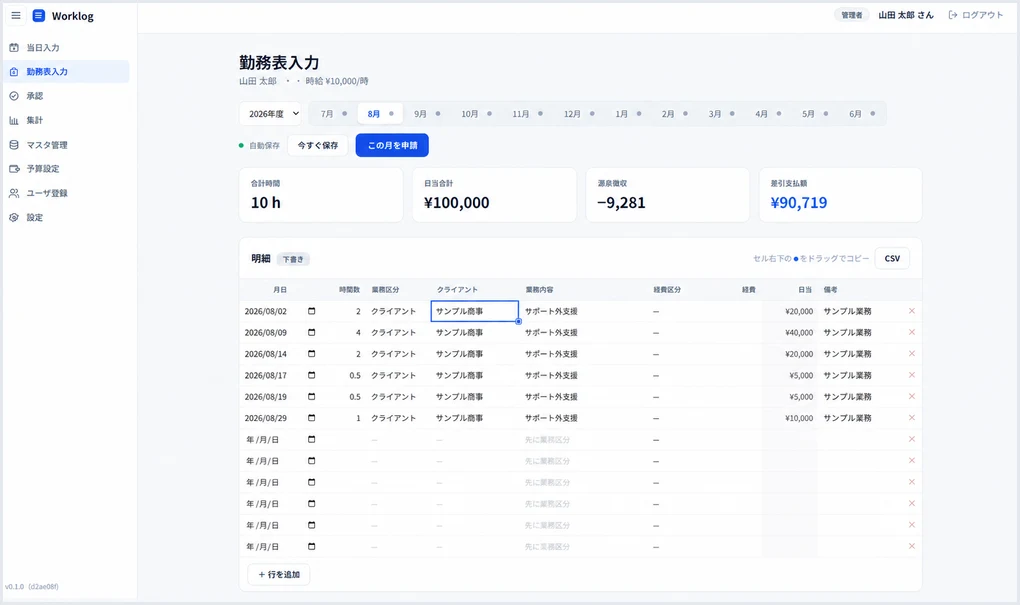Viewport: 1020px width, 605px height.
Task: Click the Worklog logo icon
Action: [38, 16]
